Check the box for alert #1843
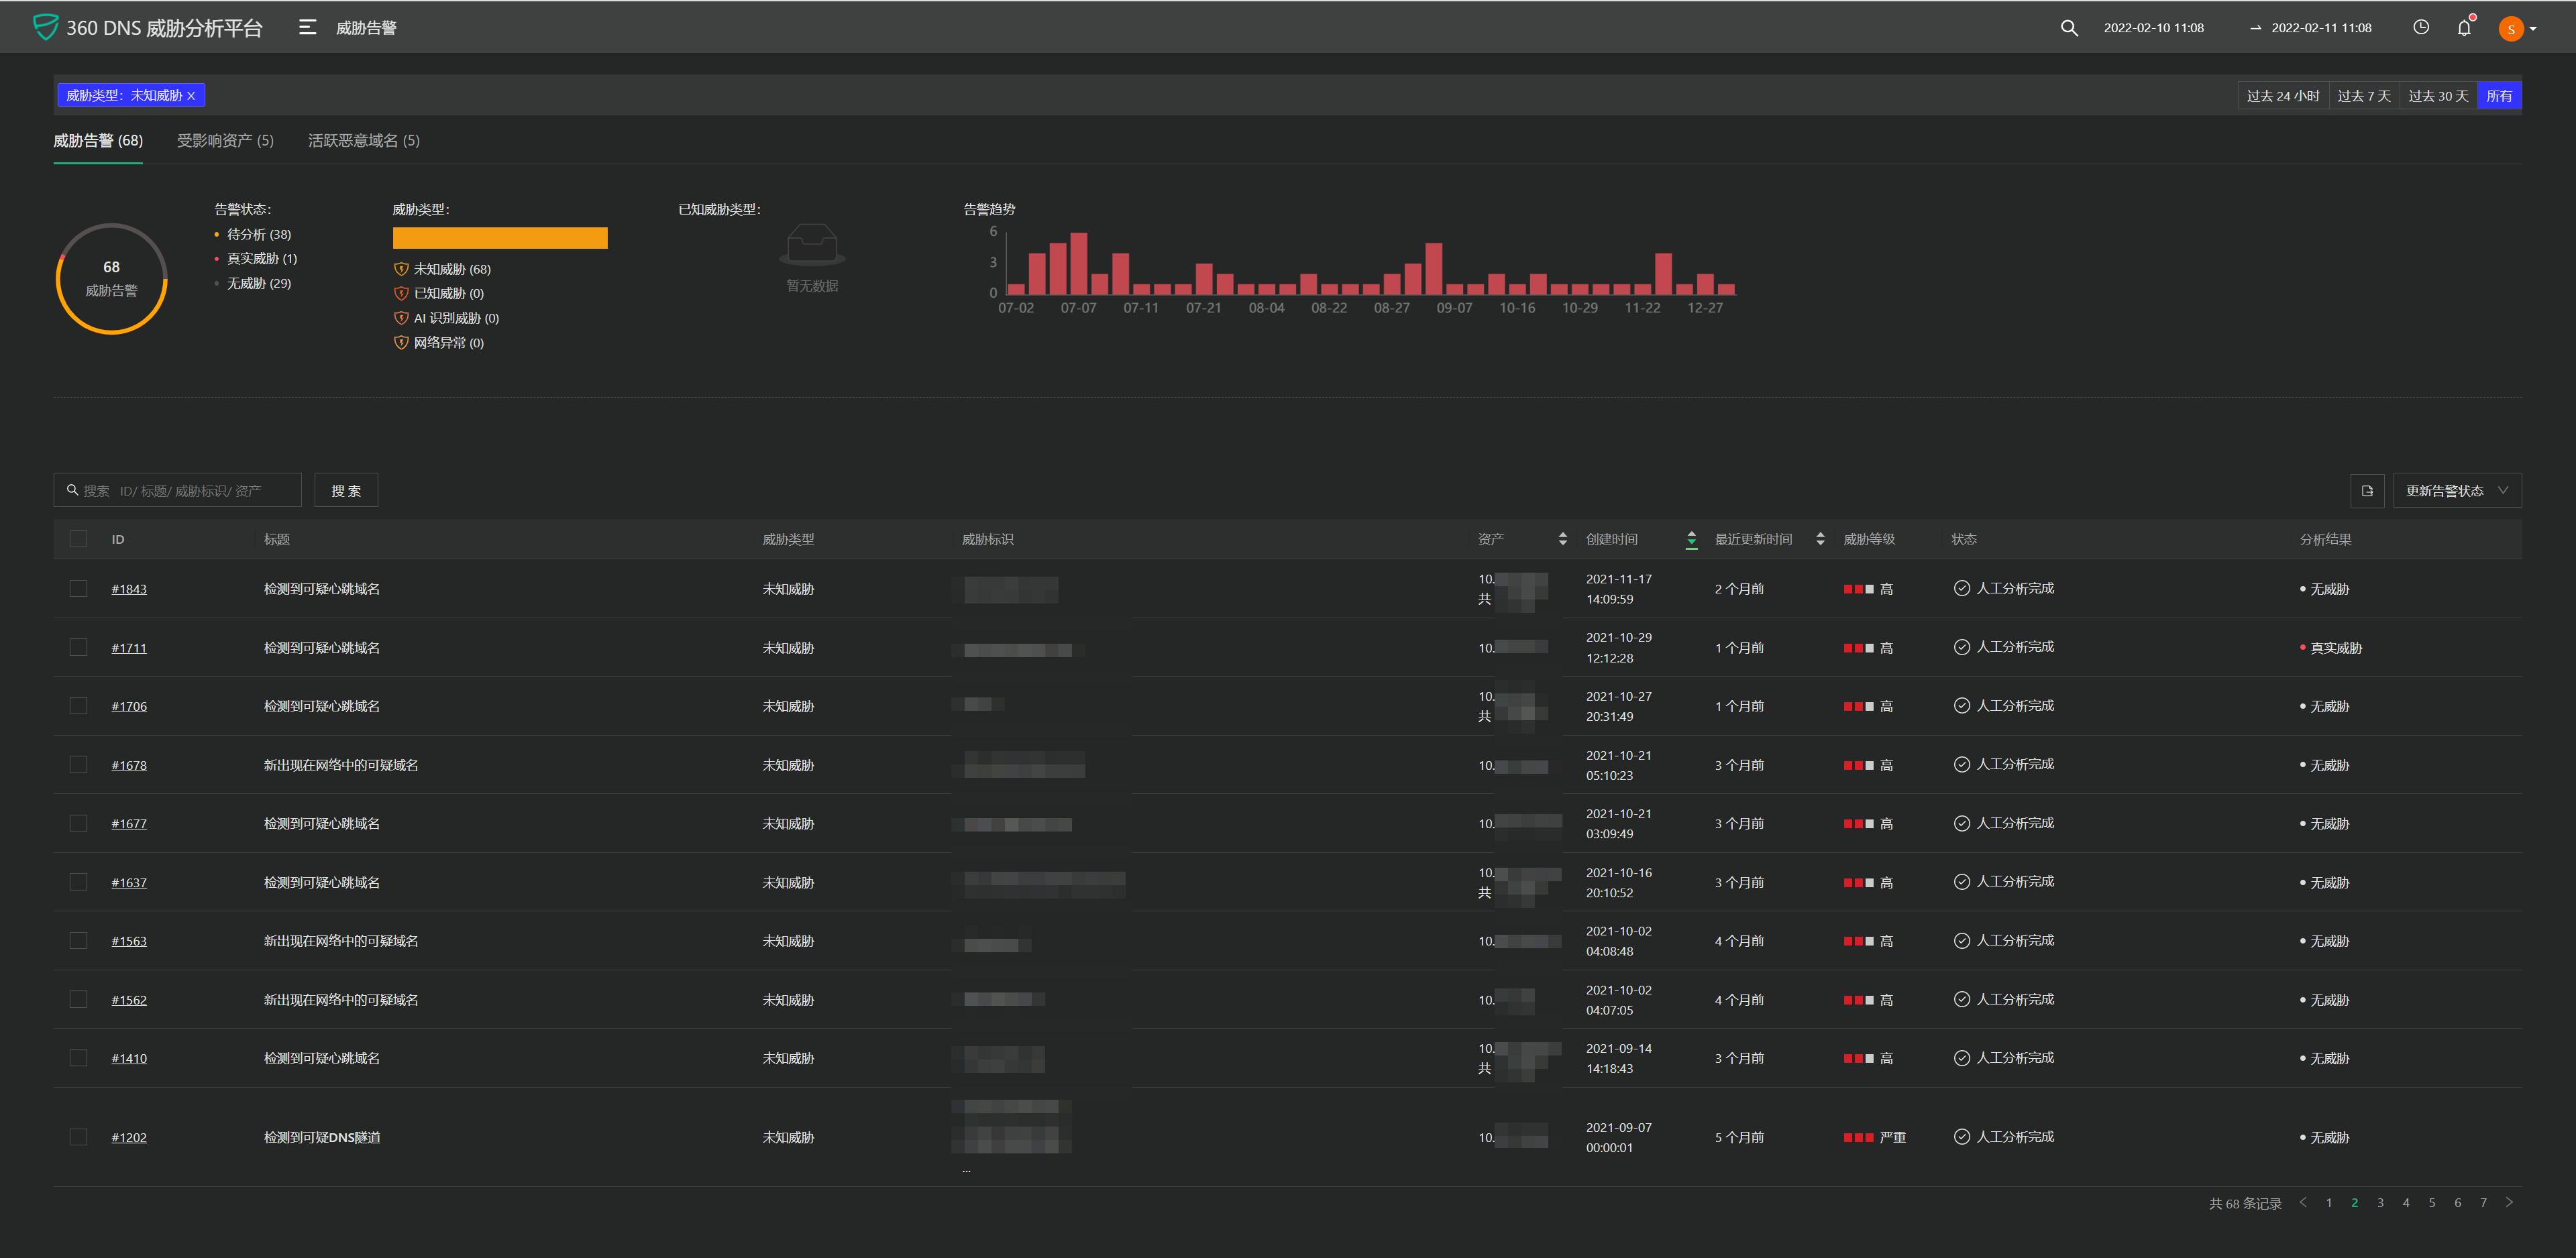 [x=78, y=589]
